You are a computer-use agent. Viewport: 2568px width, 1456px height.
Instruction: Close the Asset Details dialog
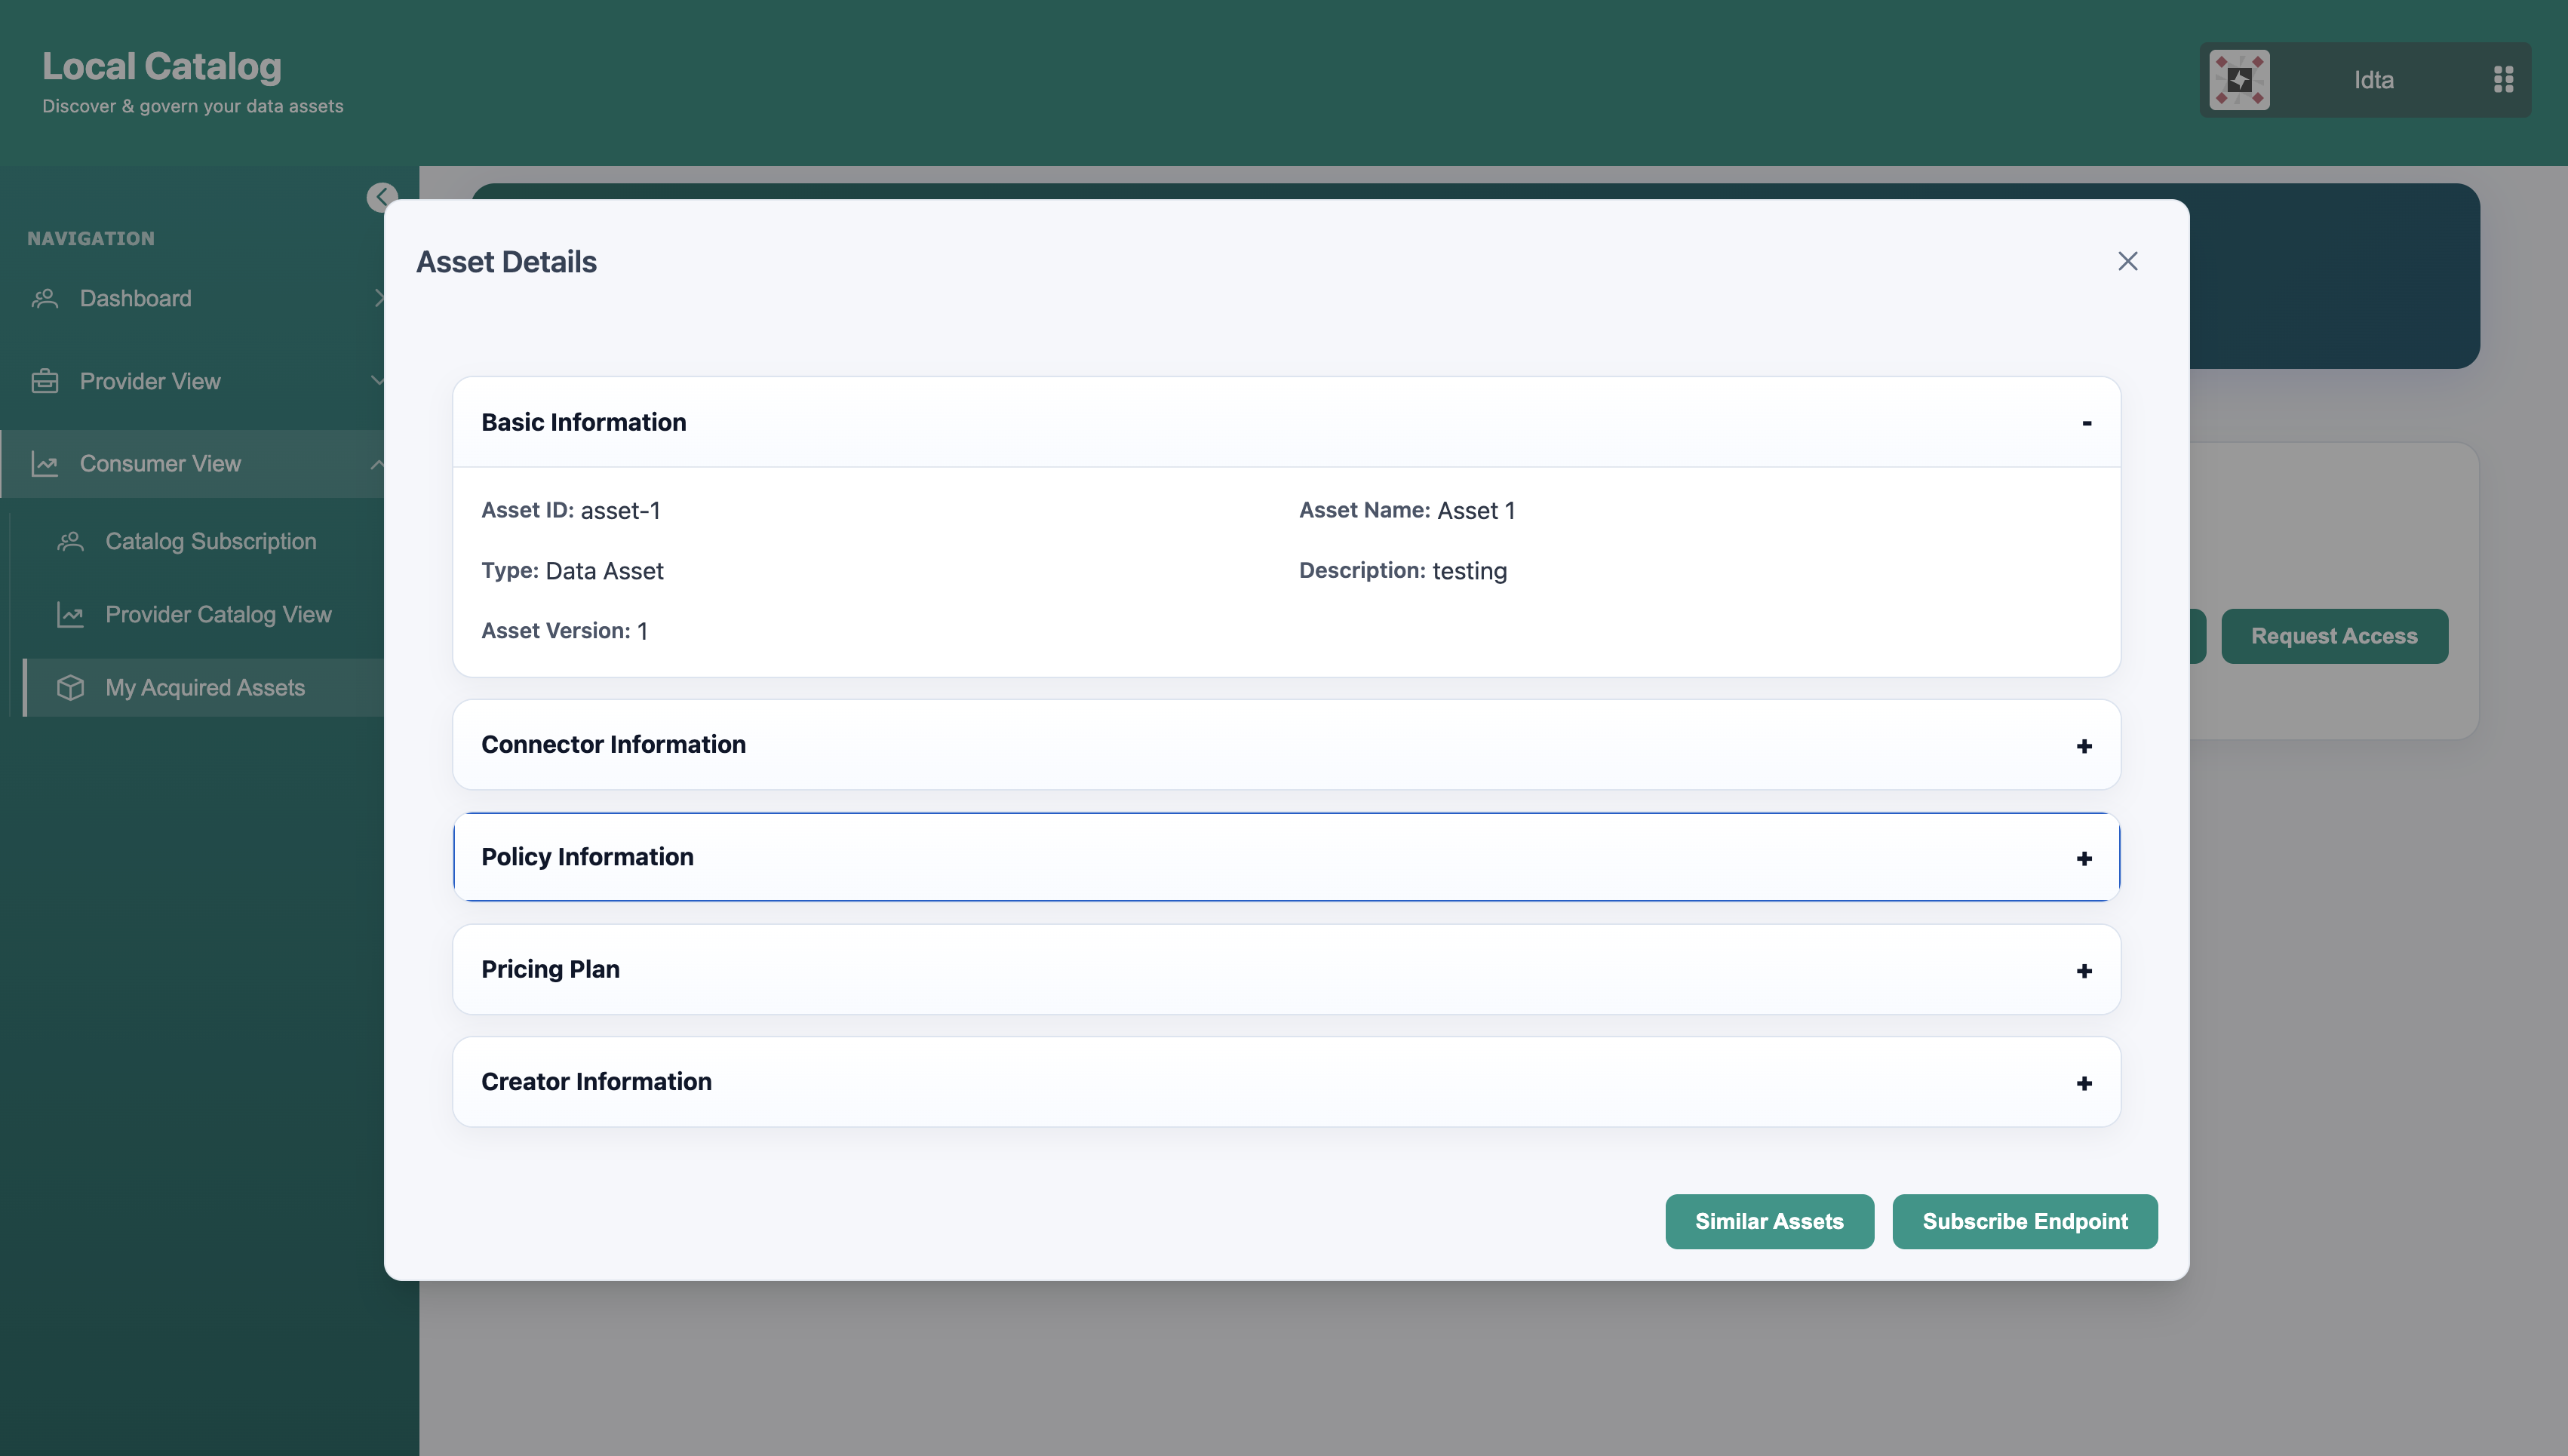(x=2127, y=261)
